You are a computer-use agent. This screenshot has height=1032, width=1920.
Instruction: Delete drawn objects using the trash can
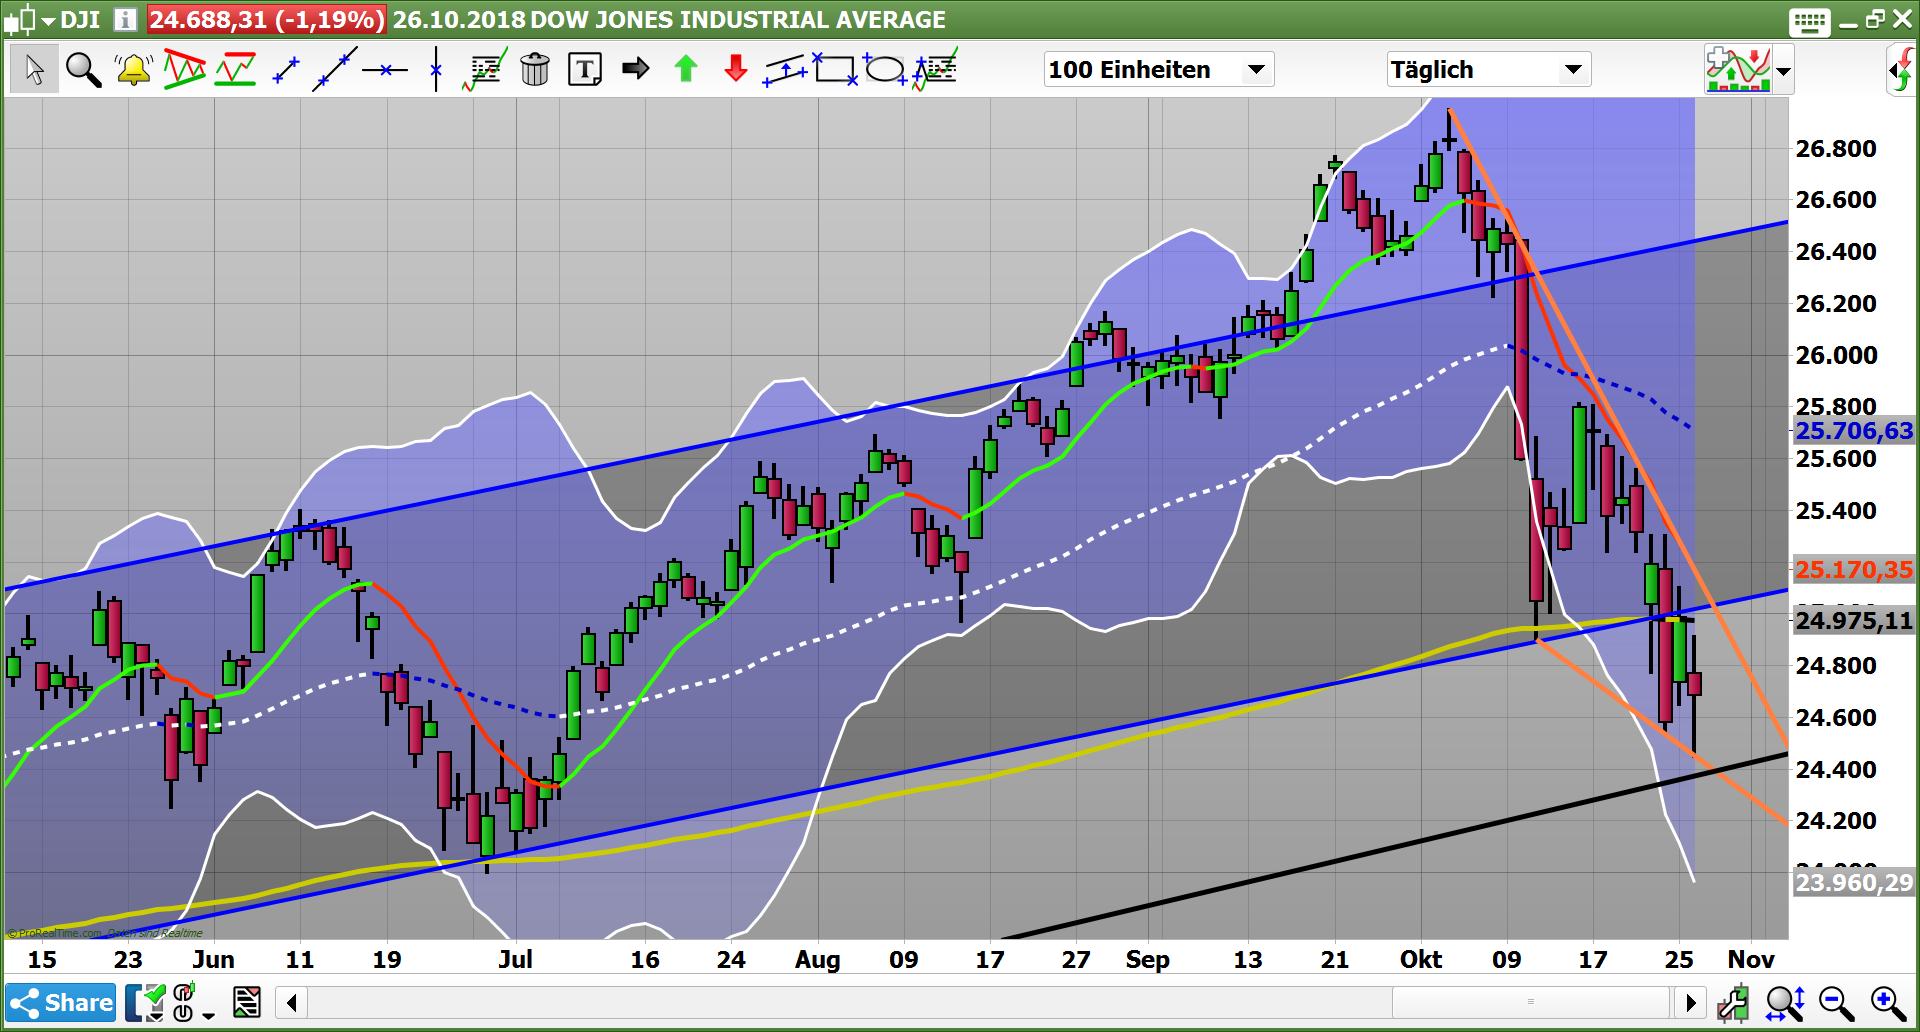pyautogui.click(x=535, y=69)
